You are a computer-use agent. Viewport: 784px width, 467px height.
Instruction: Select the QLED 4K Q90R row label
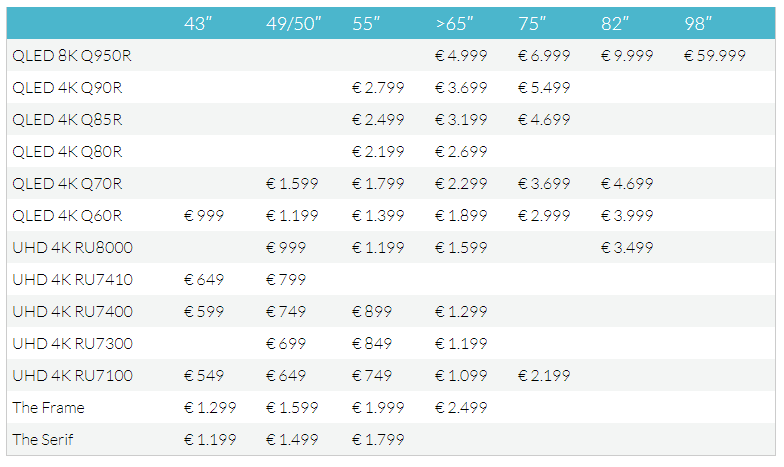[67, 88]
